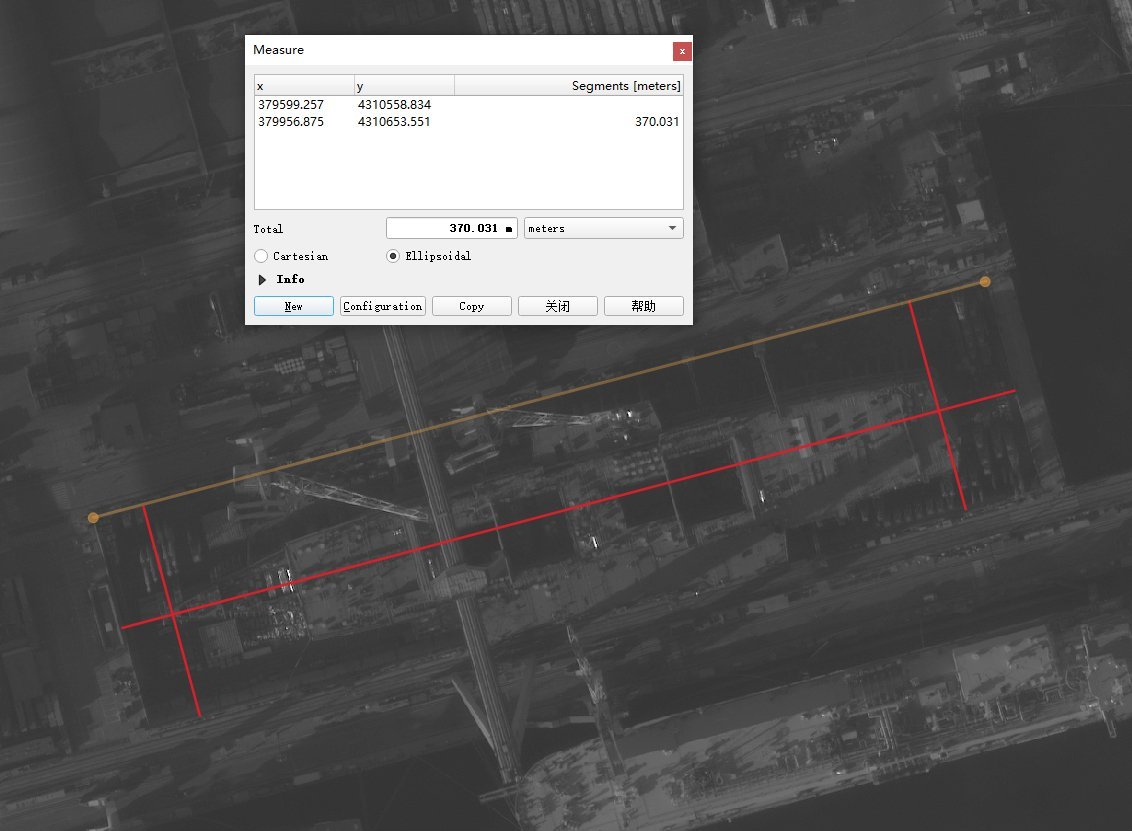Open the meters unit dropdown
Screen dimensions: 1132x831
tap(604, 228)
